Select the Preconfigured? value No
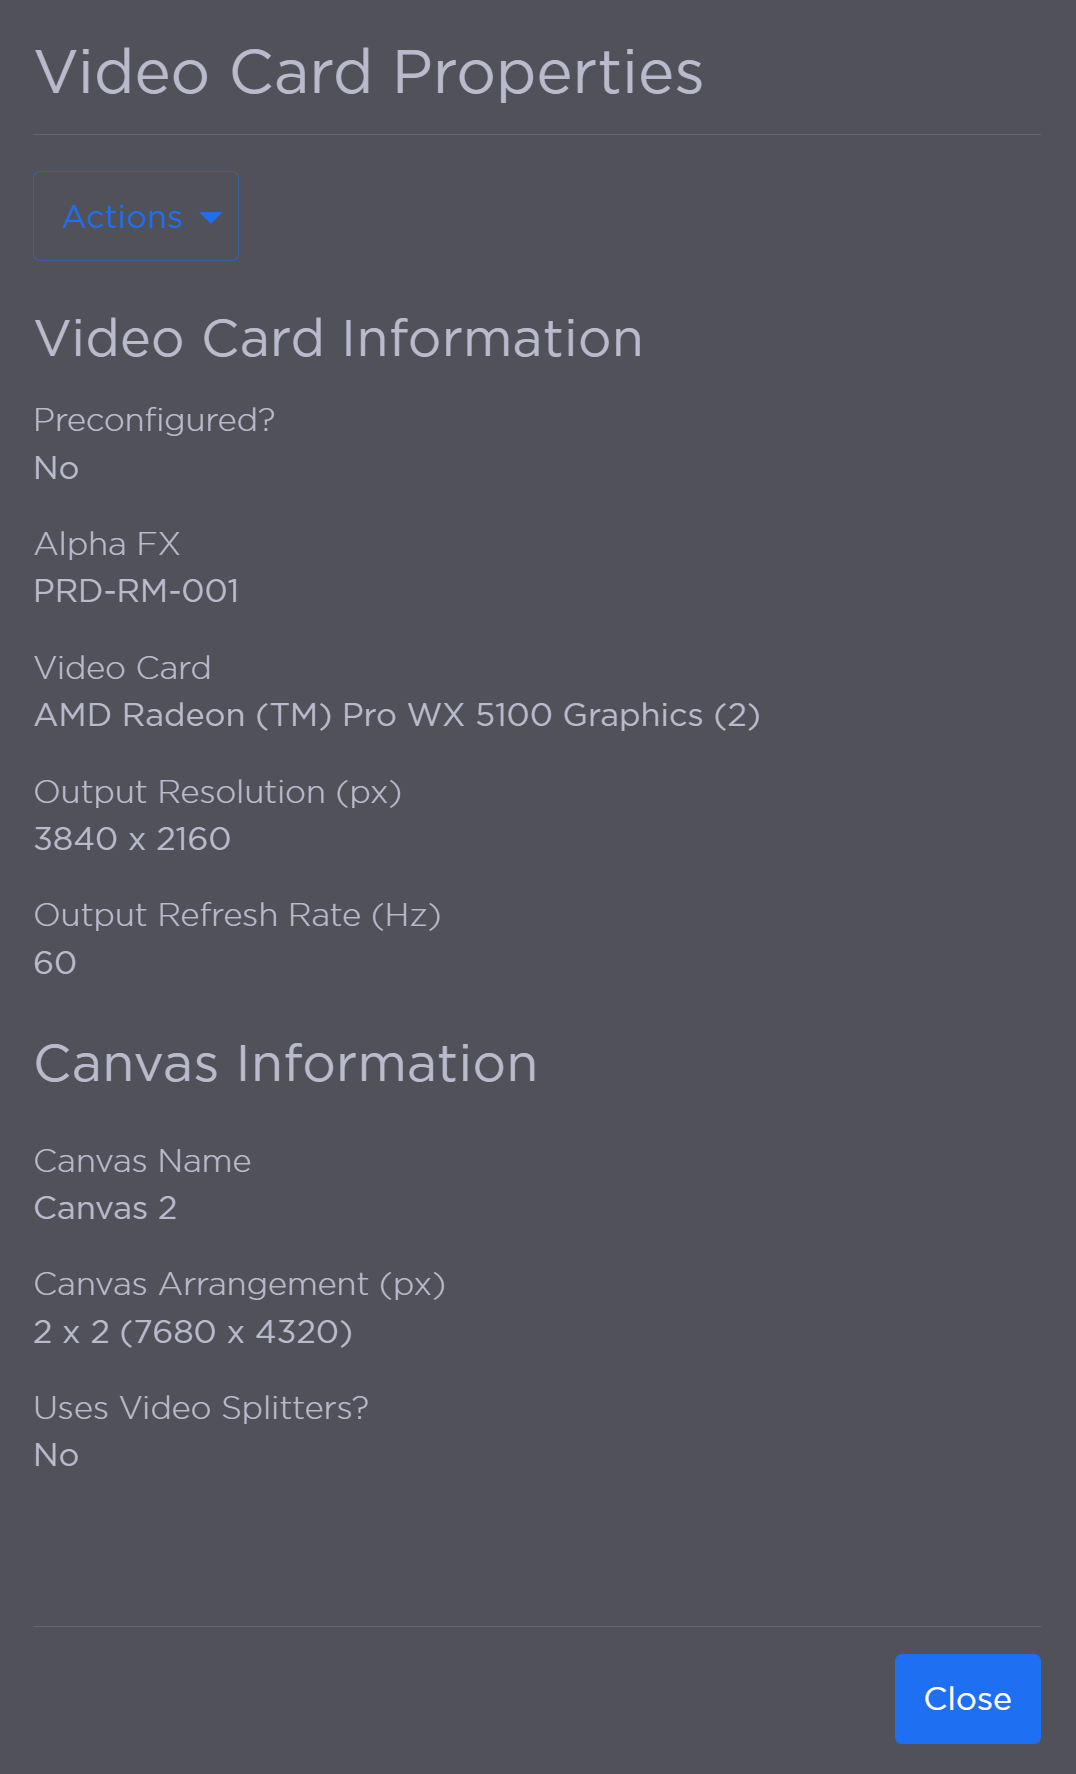1076x1774 pixels. (55, 467)
